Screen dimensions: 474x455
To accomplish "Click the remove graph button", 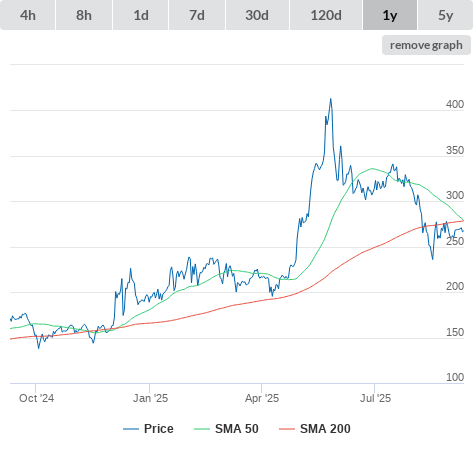I will click(426, 45).
